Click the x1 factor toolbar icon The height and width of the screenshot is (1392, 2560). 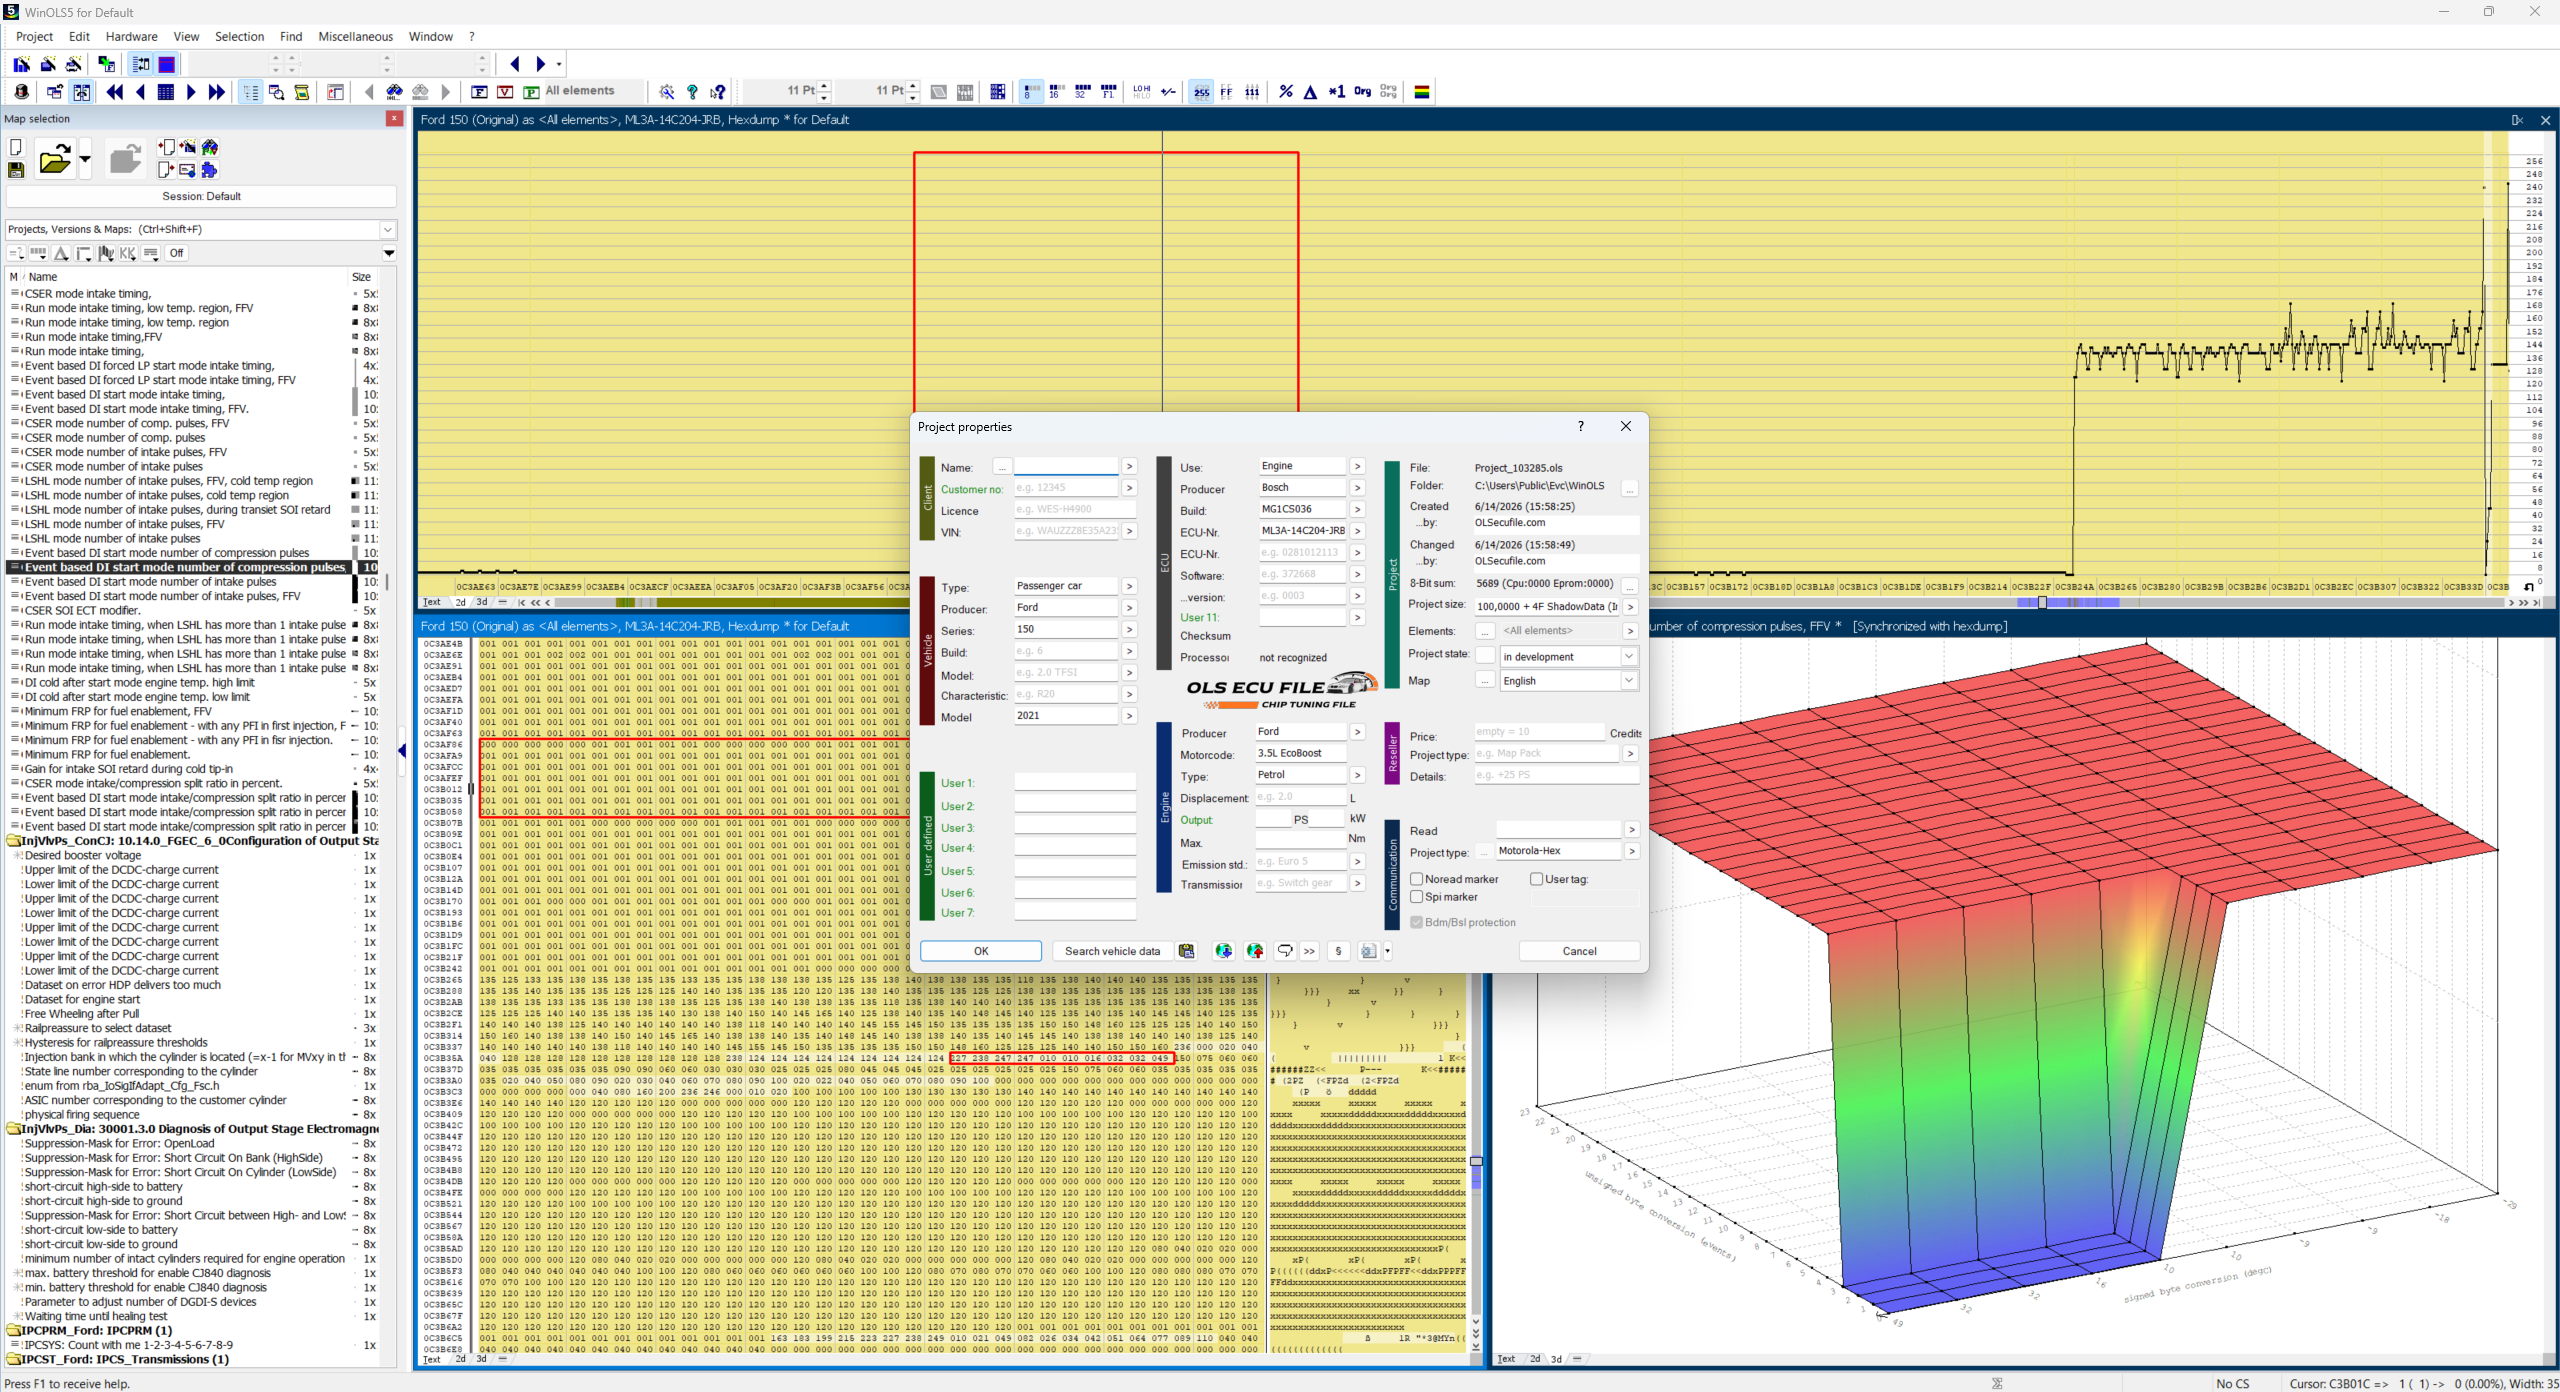1336,92
